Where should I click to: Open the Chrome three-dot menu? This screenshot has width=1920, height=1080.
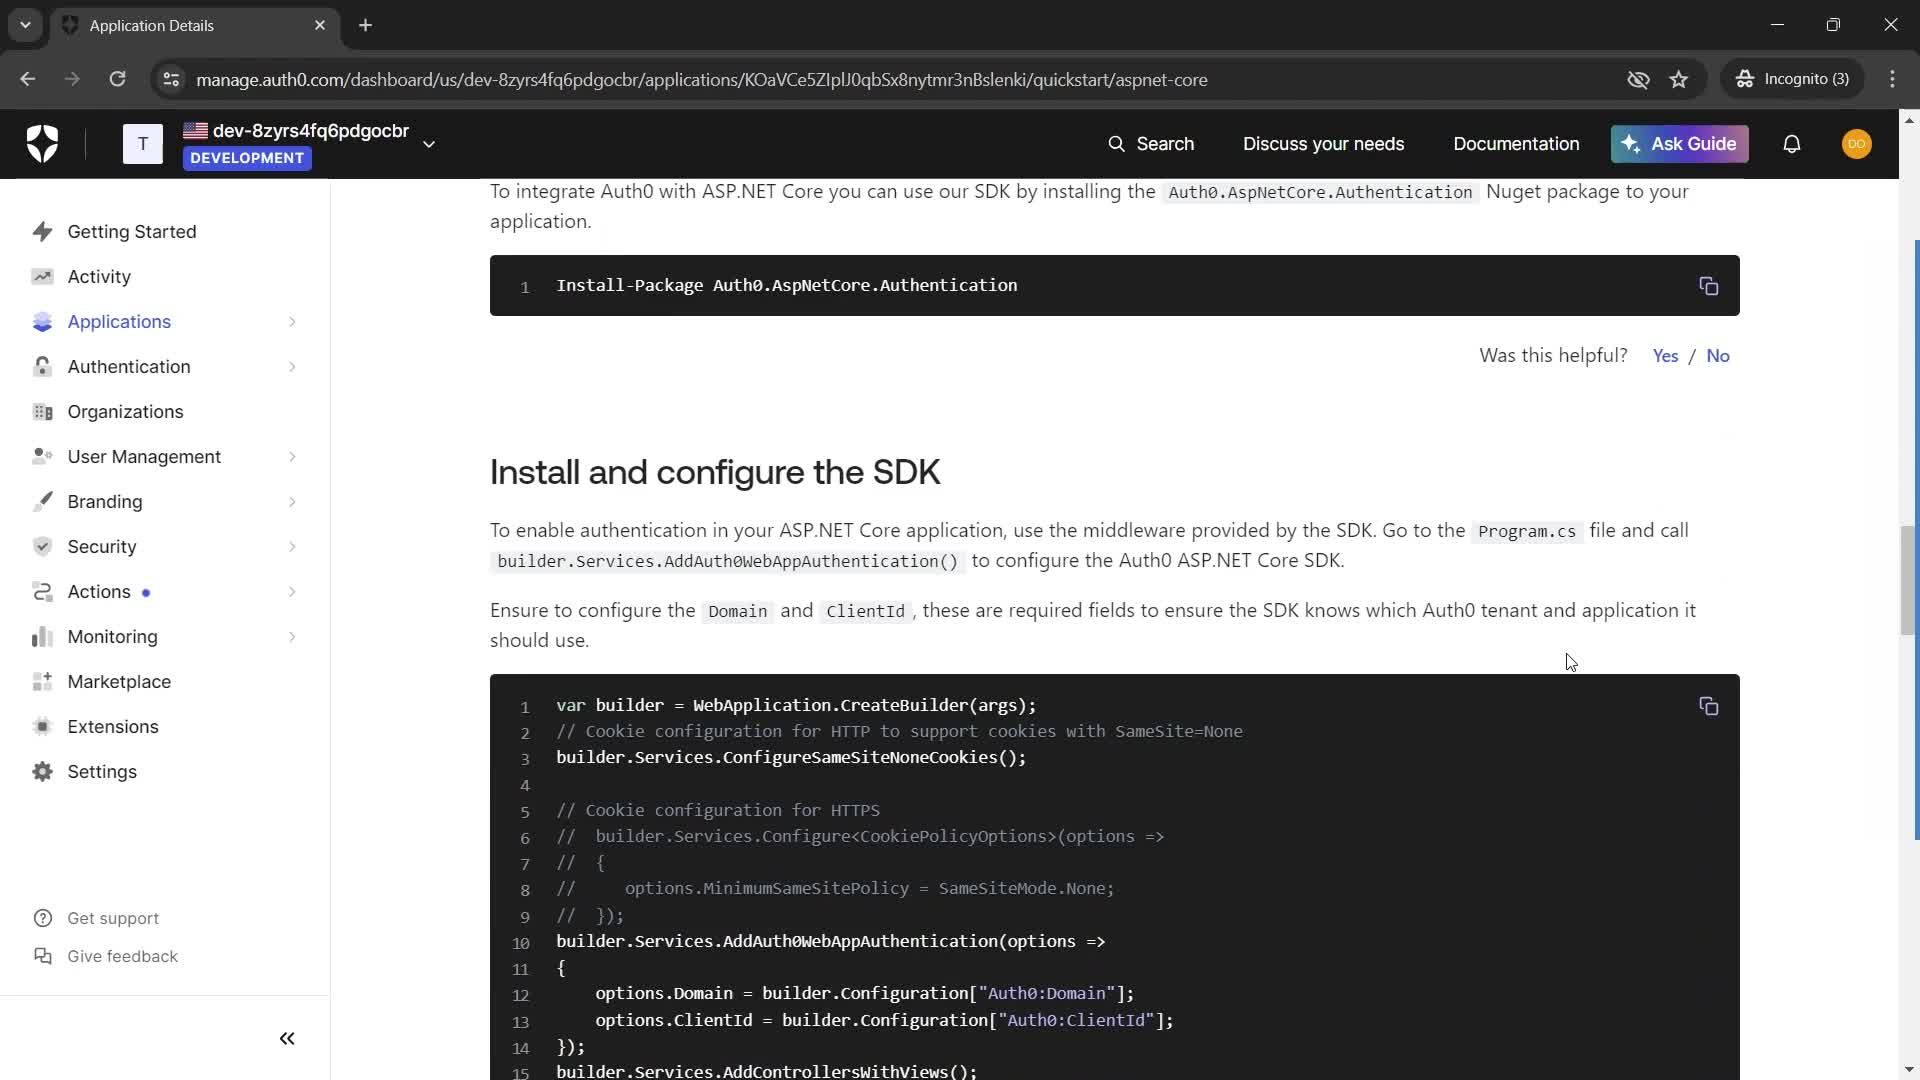tap(1893, 79)
